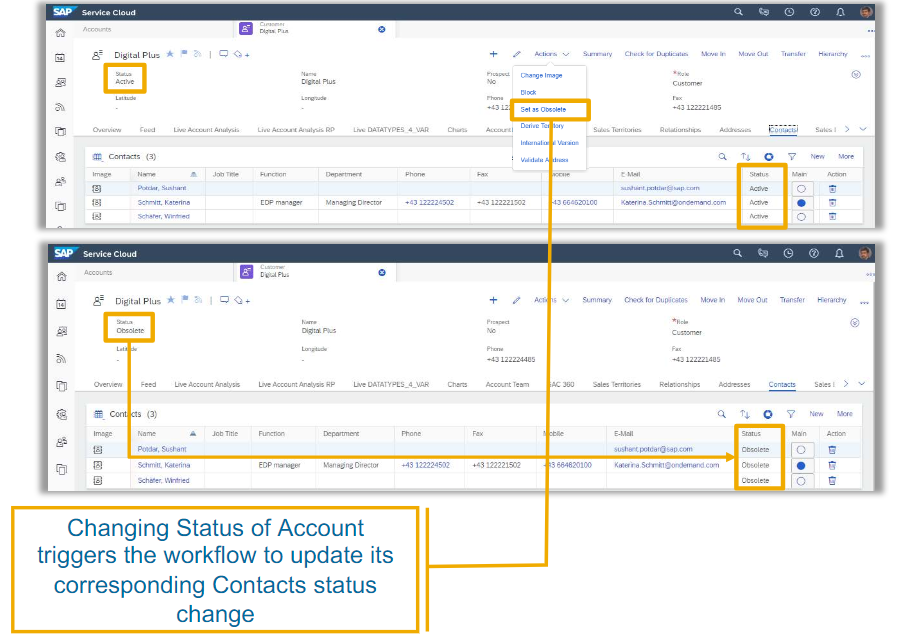The height and width of the screenshot is (642, 898).
Task: Click the edit pencil in the upper window's account header
Action: coord(517,54)
